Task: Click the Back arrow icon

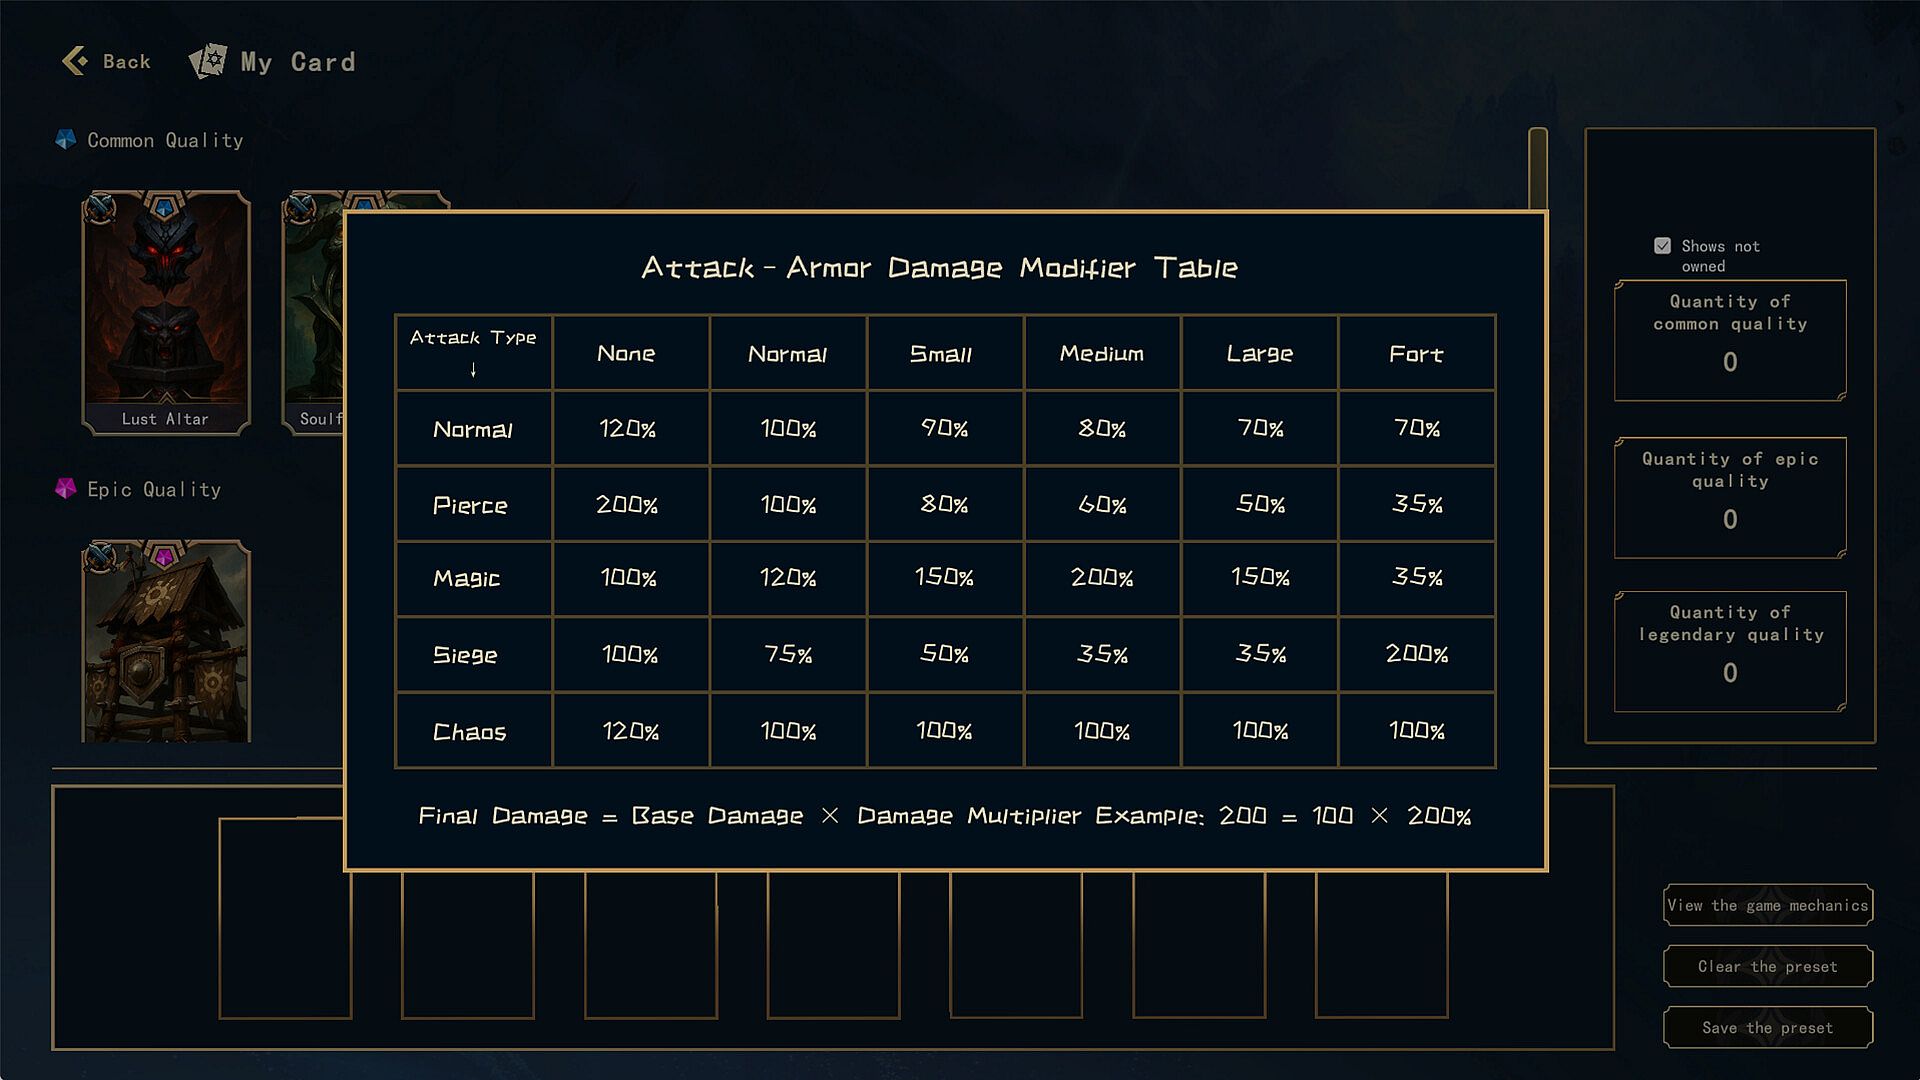Action: pyautogui.click(x=75, y=61)
